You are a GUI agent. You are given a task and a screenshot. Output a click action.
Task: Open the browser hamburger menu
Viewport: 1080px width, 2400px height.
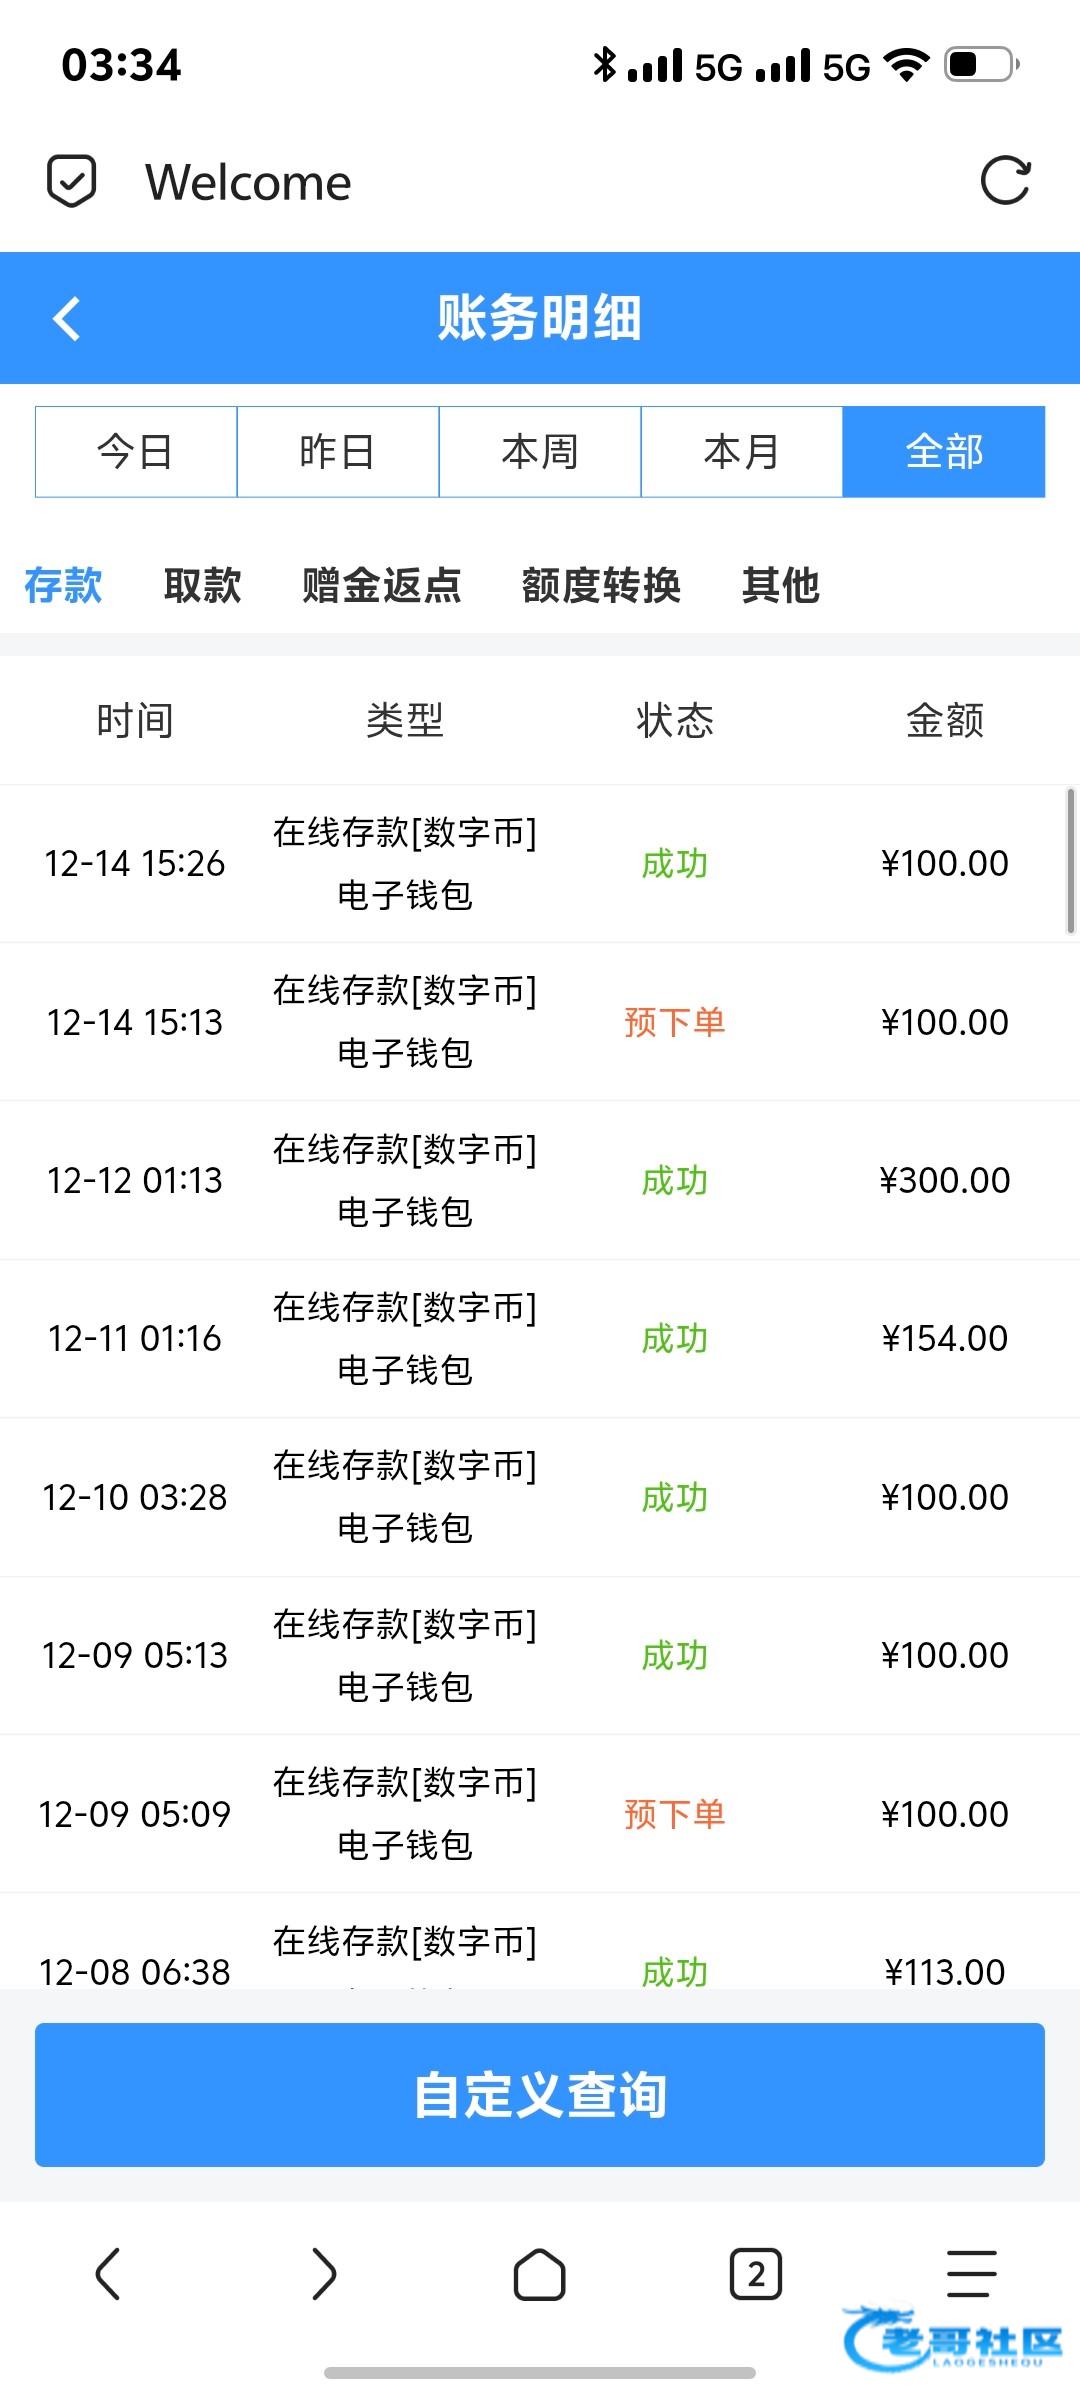(971, 2275)
